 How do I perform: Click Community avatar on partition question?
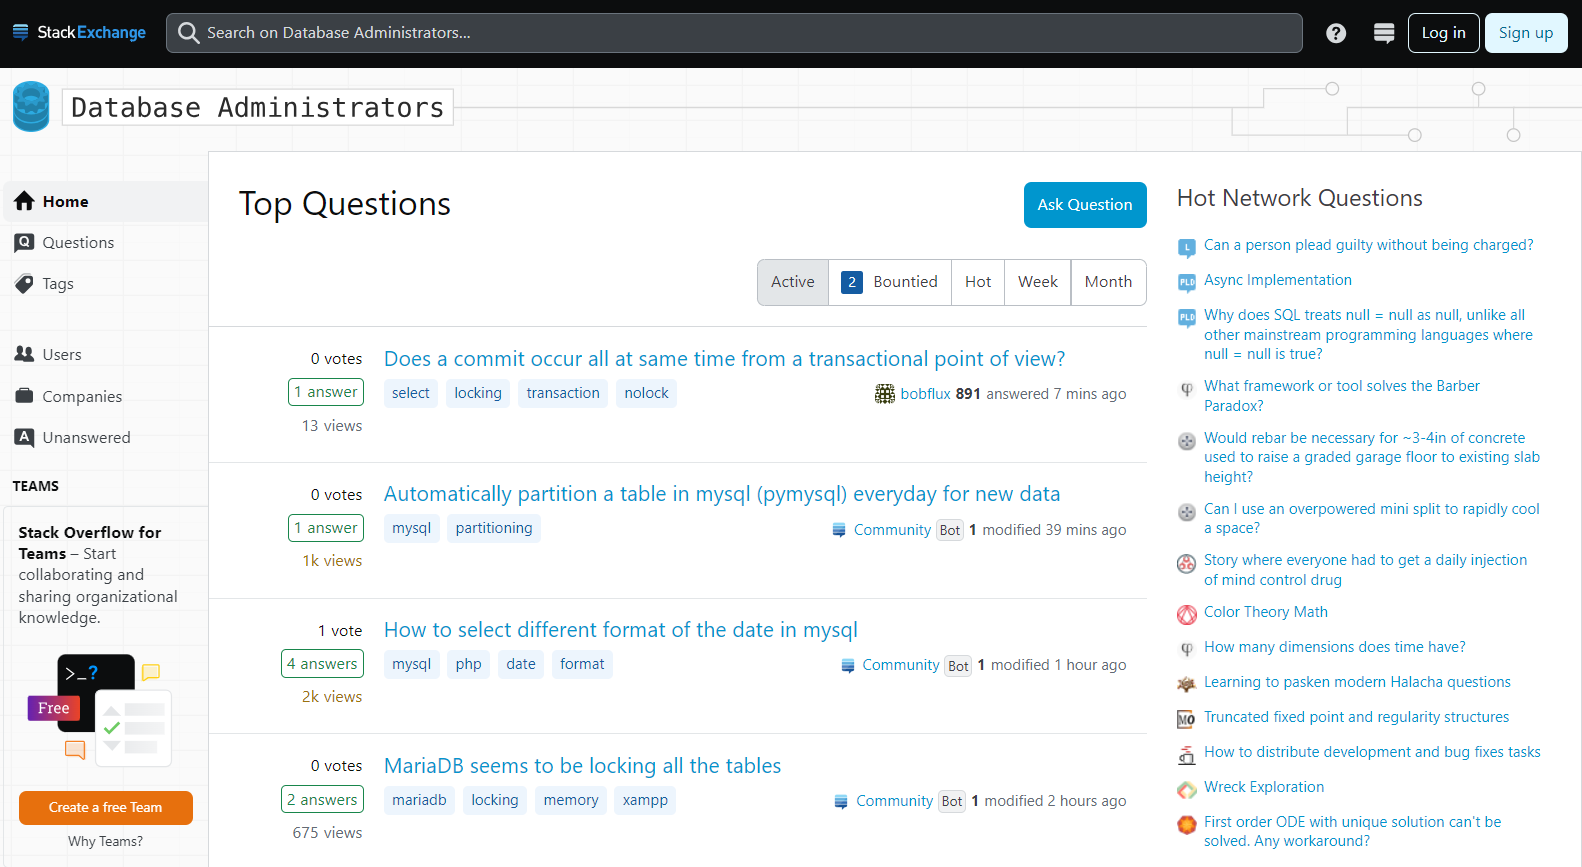point(840,530)
